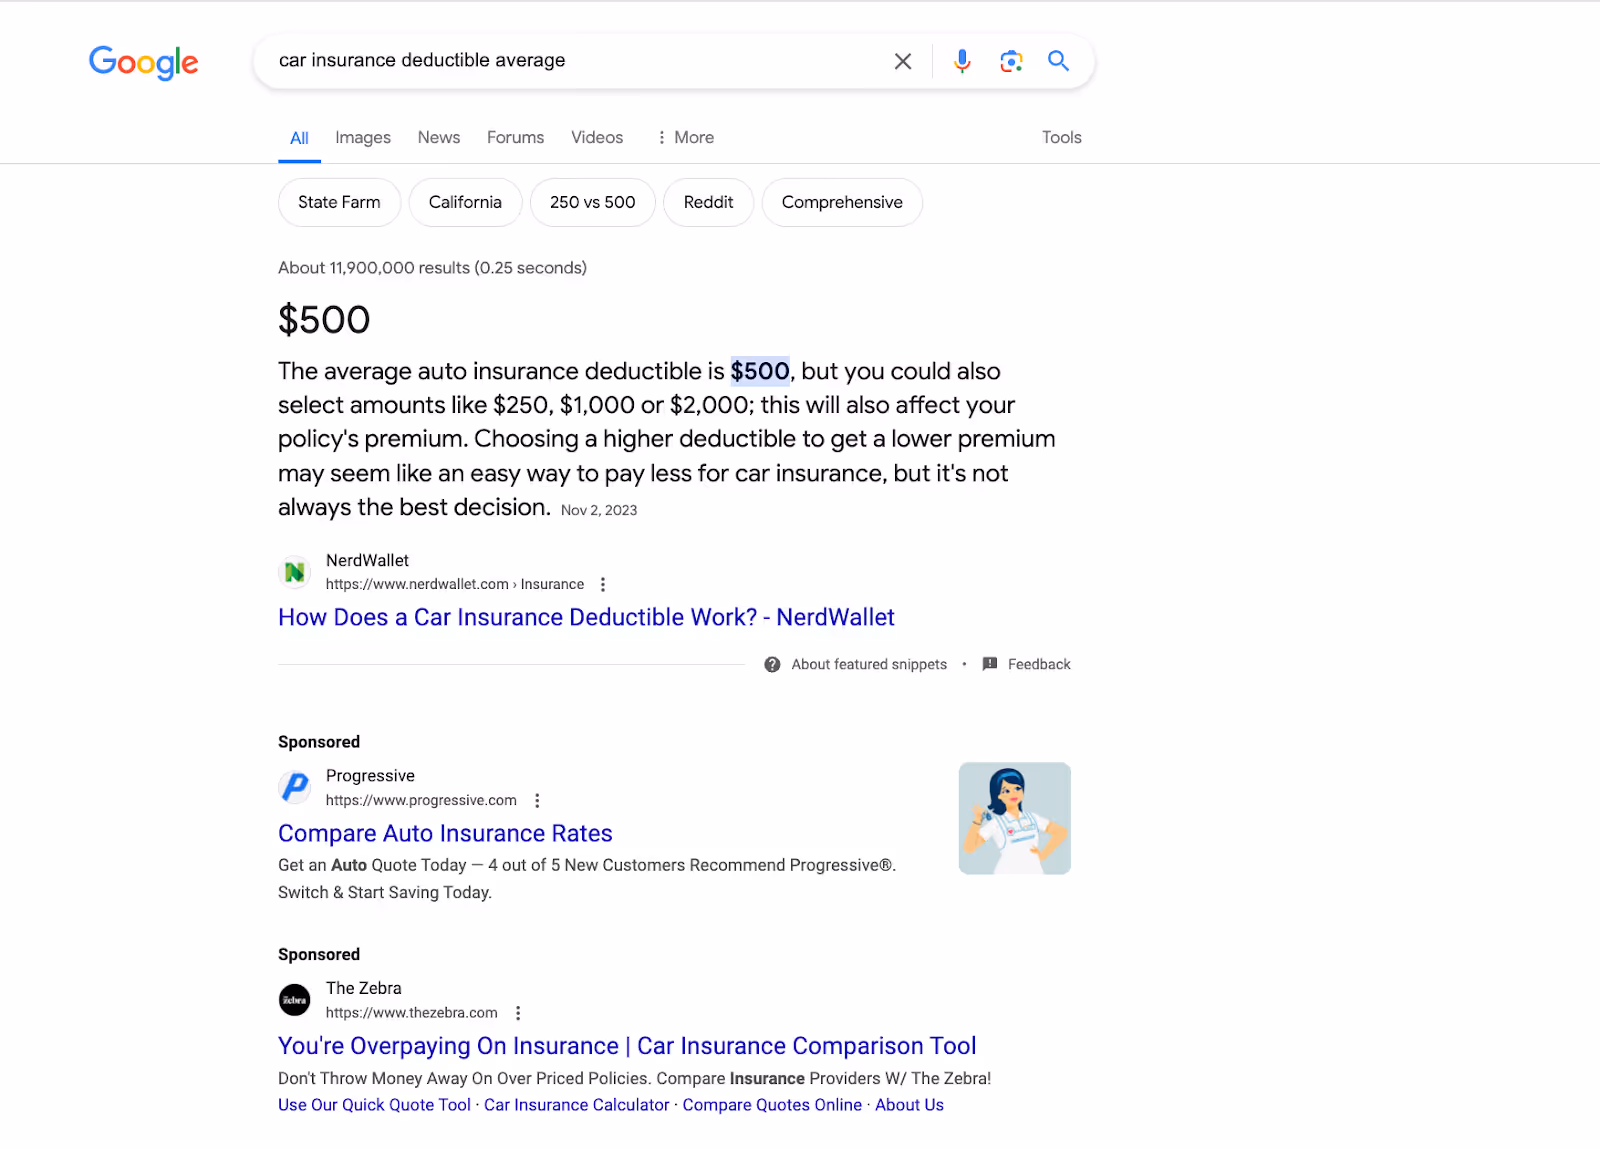Viewport: 1600px width, 1149px height.
Task: Open Google Lens image search icon
Action: [x=1011, y=61]
